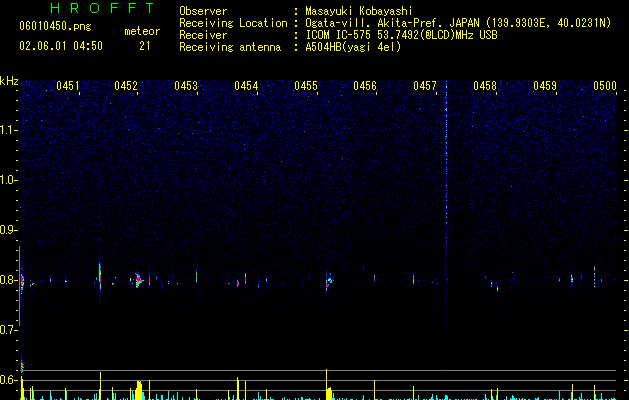Click the 'meteor' count label
This screenshot has width=629, height=400.
coord(142,31)
